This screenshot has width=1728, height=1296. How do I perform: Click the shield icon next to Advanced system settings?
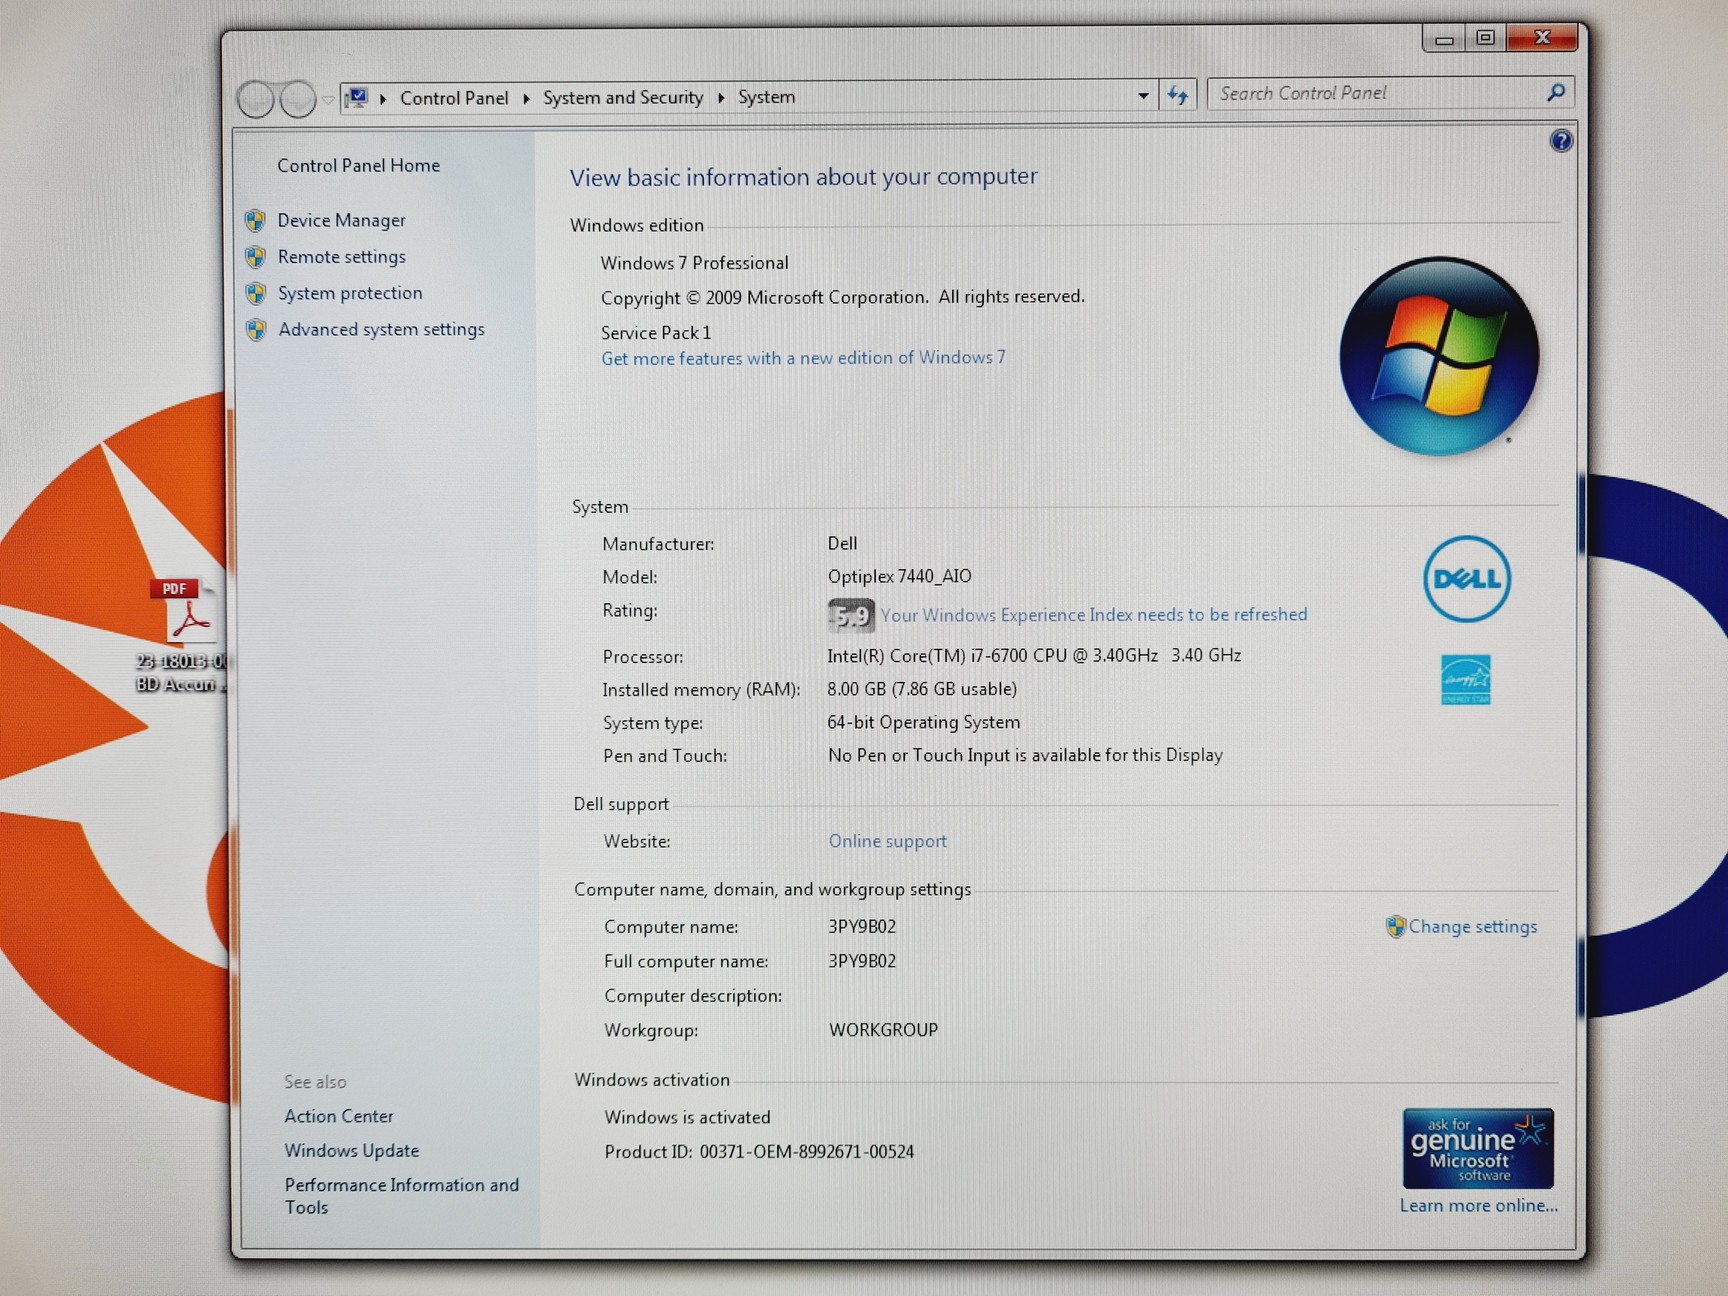pos(256,330)
